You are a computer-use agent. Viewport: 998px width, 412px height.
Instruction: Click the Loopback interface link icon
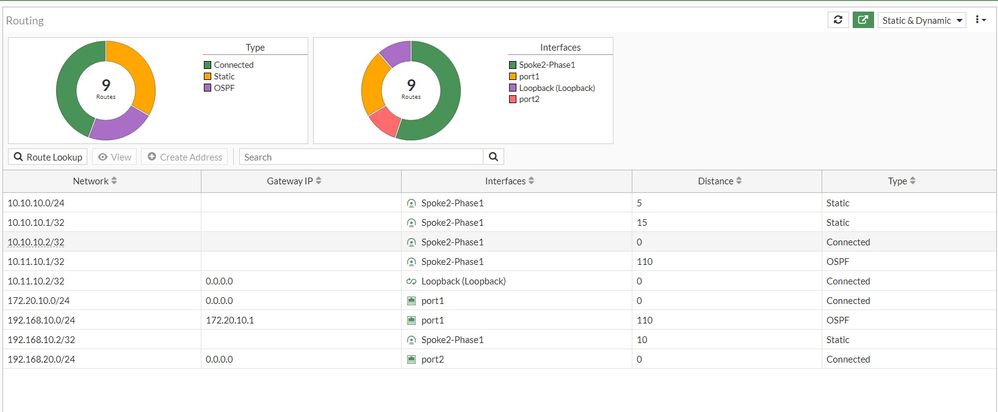[x=411, y=281]
